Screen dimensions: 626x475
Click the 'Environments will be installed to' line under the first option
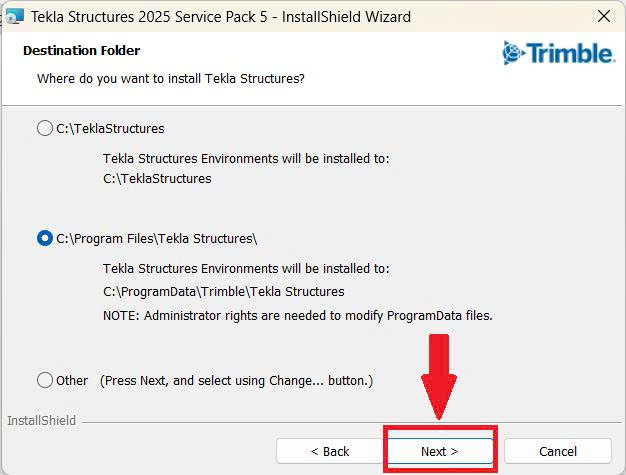(246, 158)
